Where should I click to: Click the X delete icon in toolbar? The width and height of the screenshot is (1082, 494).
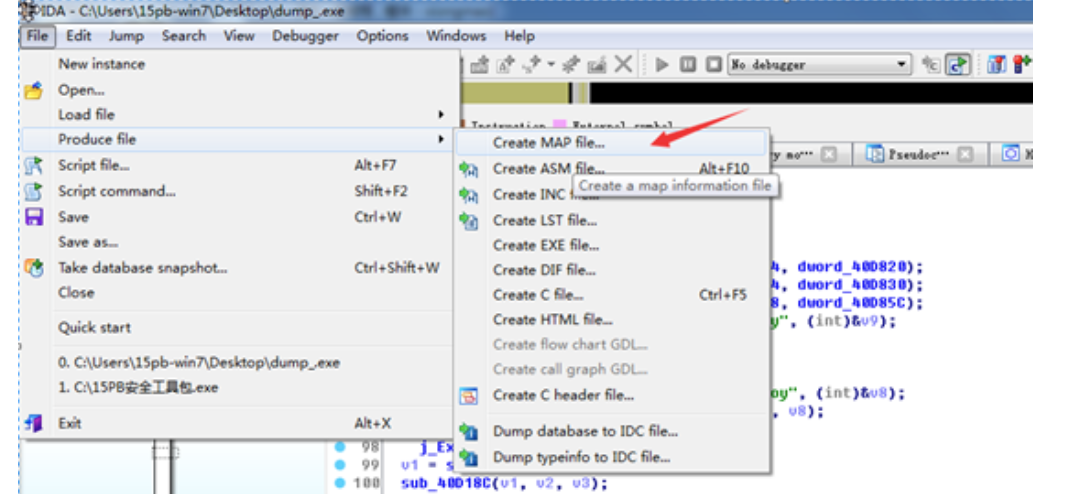[623, 65]
